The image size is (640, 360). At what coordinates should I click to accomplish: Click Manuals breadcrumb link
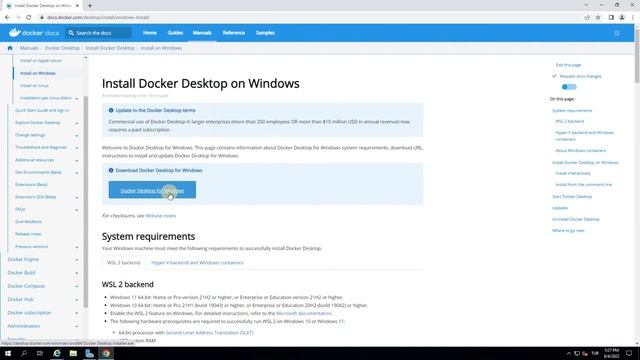(29, 48)
